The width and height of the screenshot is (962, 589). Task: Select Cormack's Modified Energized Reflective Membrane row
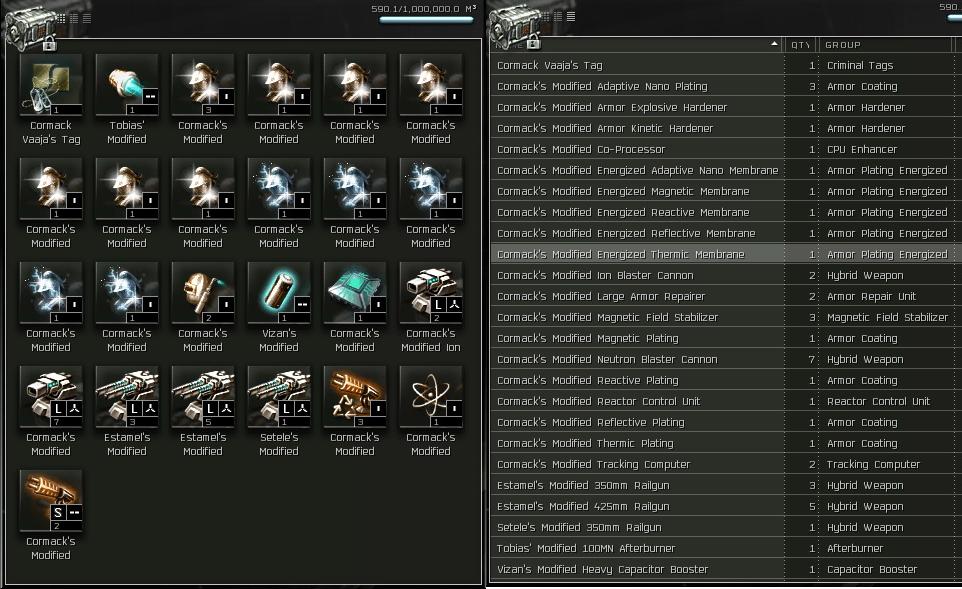tap(726, 233)
